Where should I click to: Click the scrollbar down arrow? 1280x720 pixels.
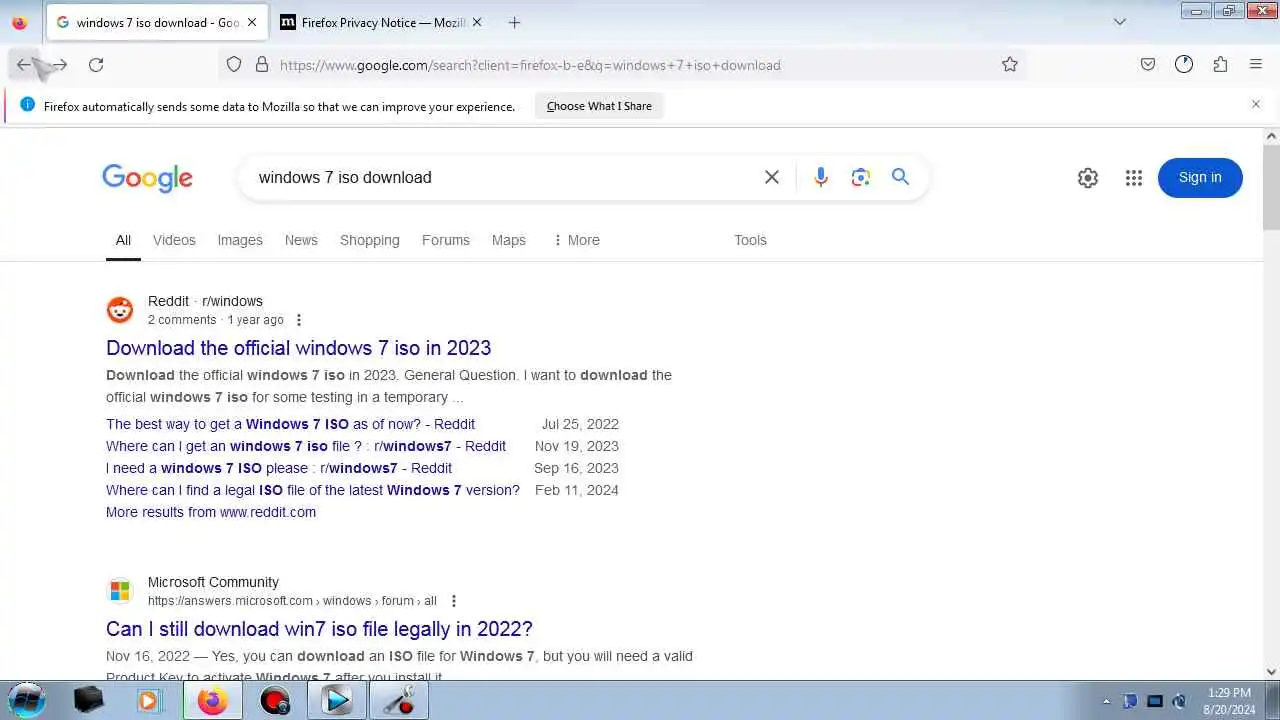point(1271,672)
